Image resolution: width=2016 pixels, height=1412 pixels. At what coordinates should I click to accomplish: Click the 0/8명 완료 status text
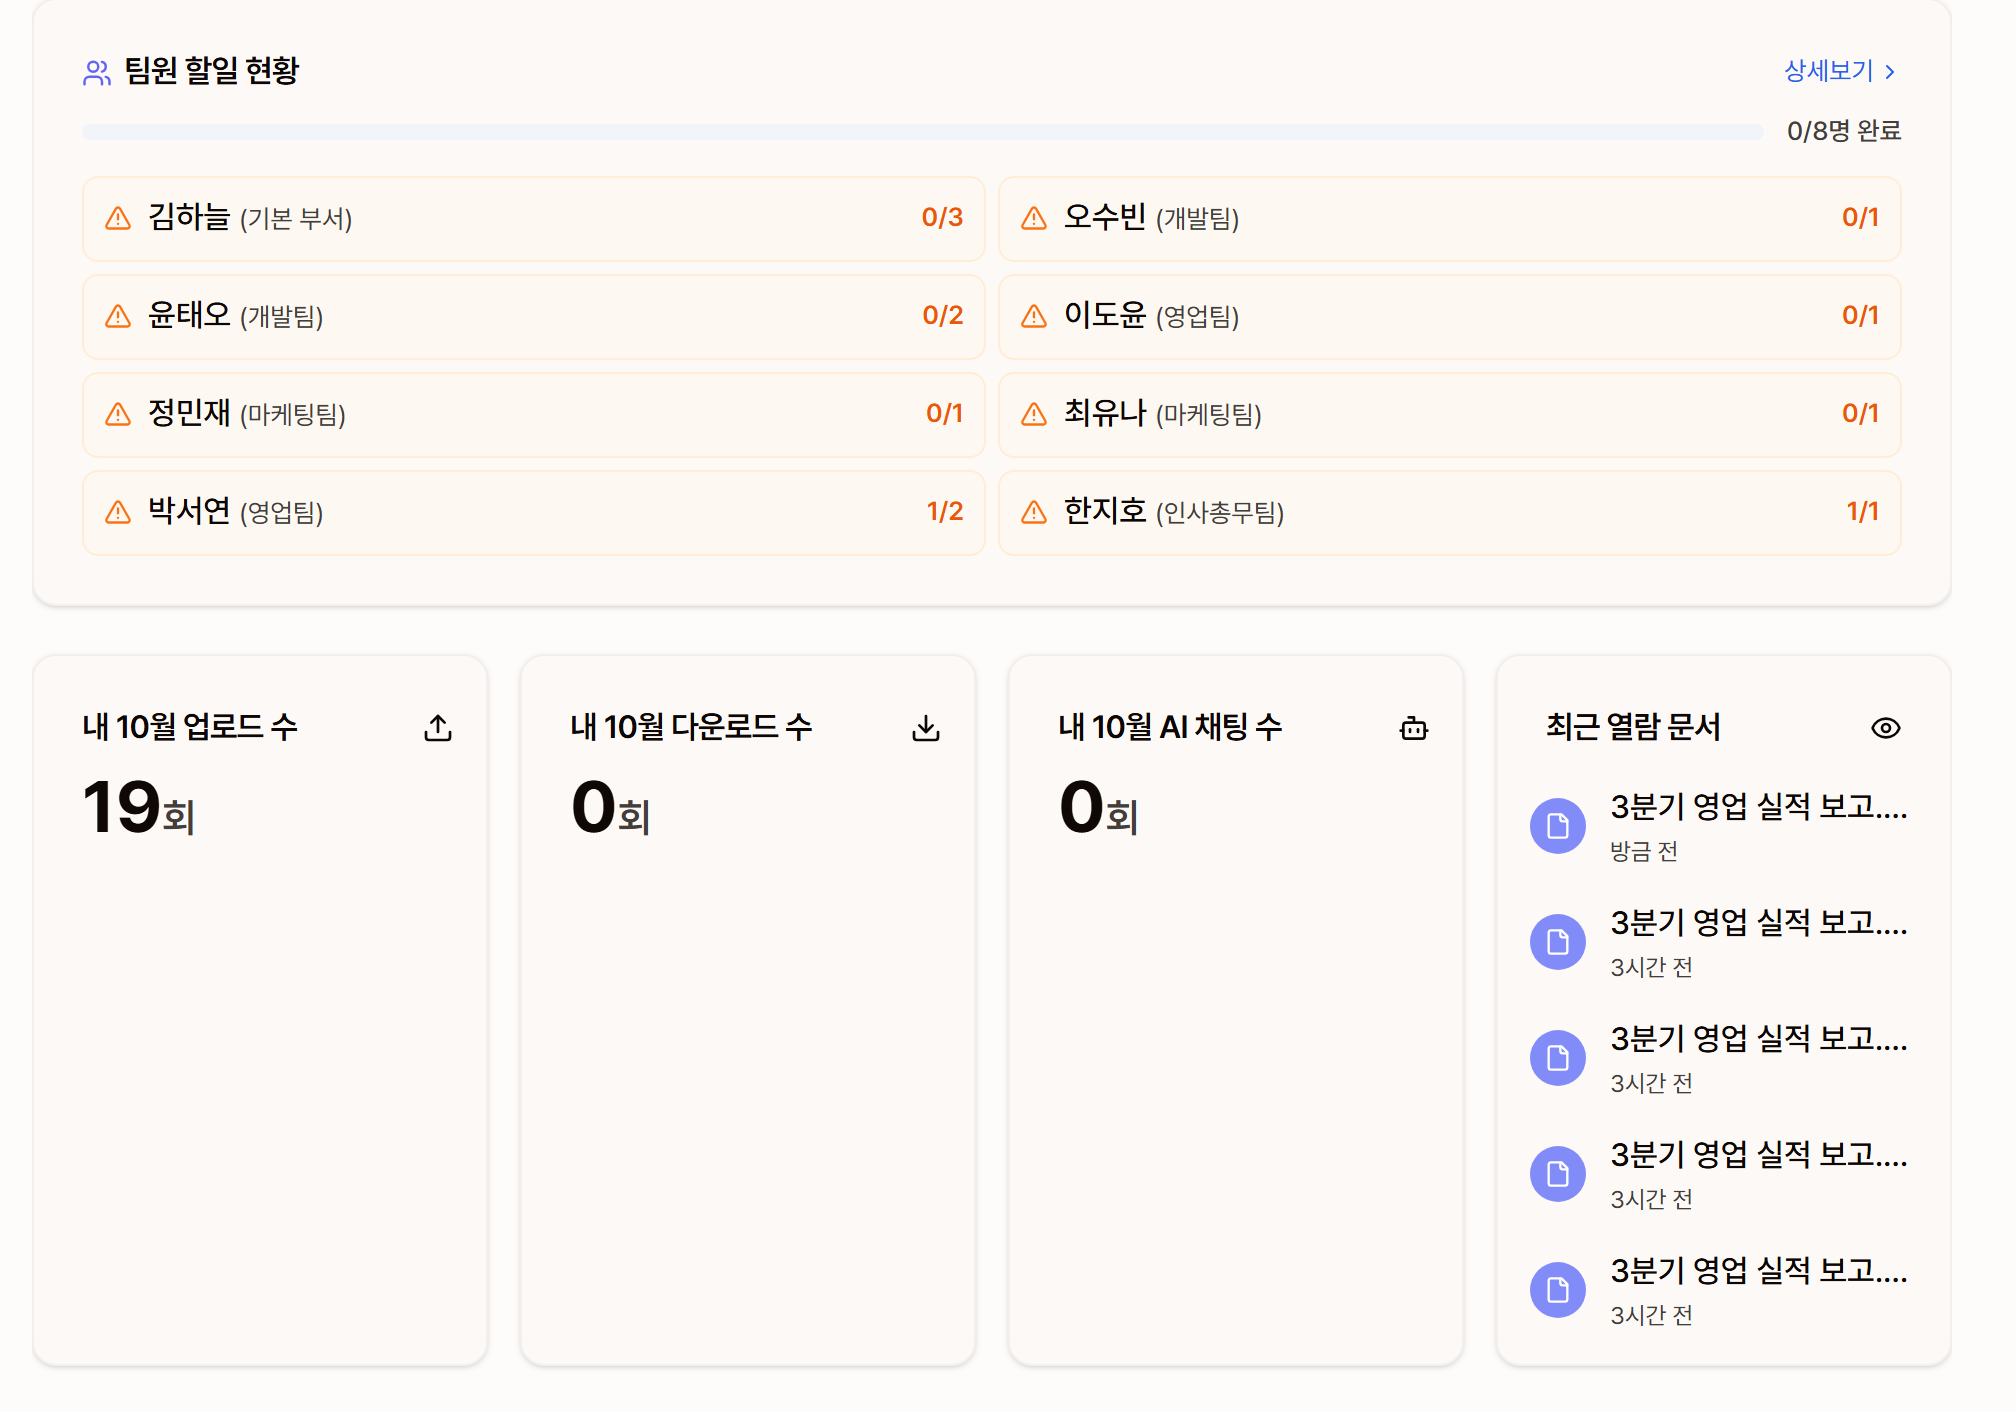tap(1844, 131)
